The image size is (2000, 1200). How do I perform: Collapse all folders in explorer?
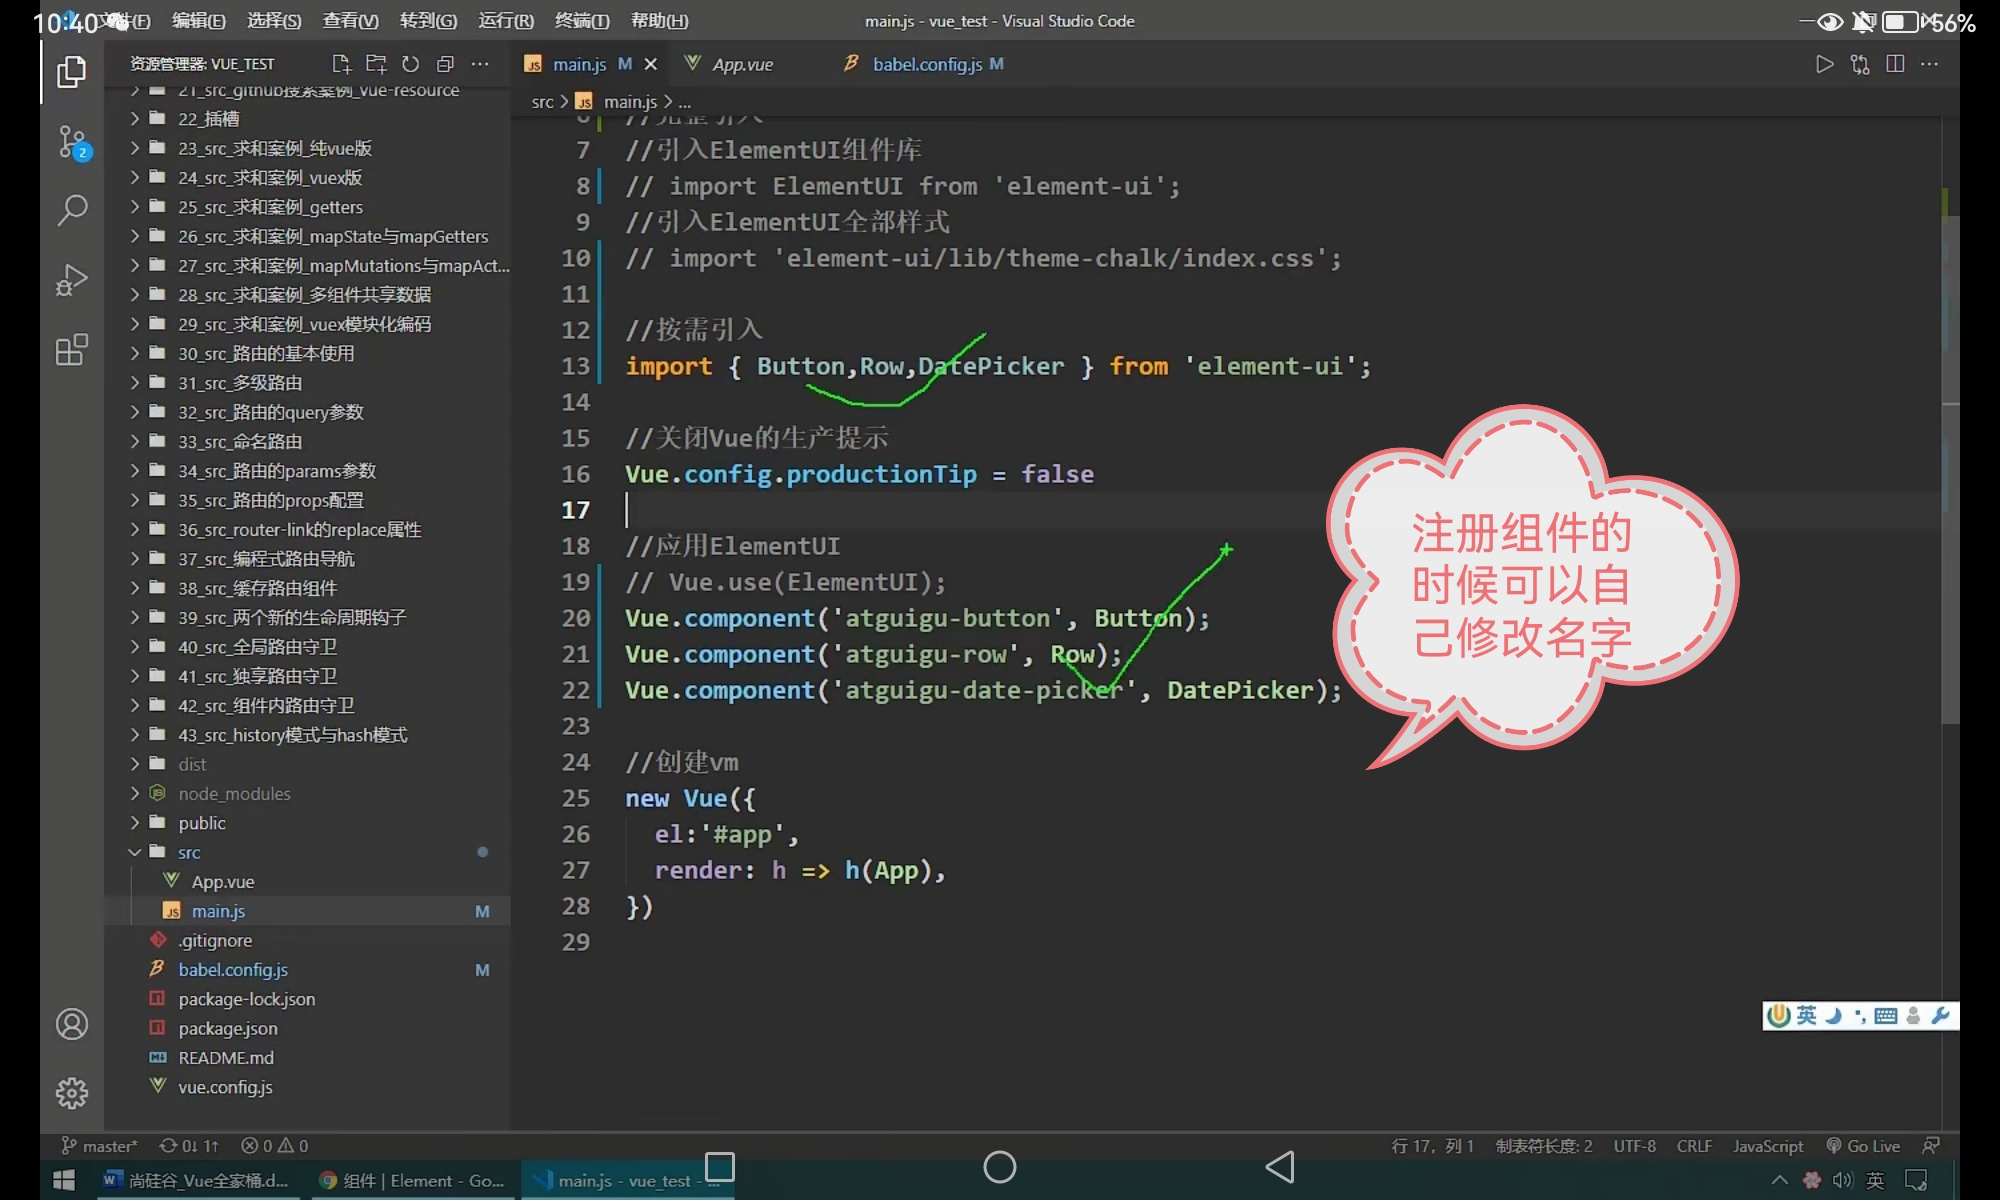point(445,64)
